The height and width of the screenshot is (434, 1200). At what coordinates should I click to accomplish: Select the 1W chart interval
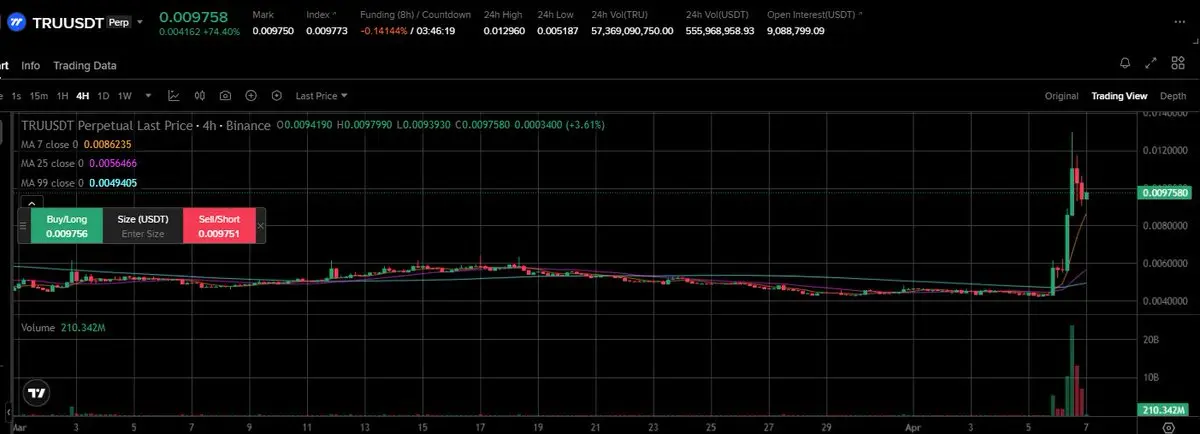[x=124, y=96]
